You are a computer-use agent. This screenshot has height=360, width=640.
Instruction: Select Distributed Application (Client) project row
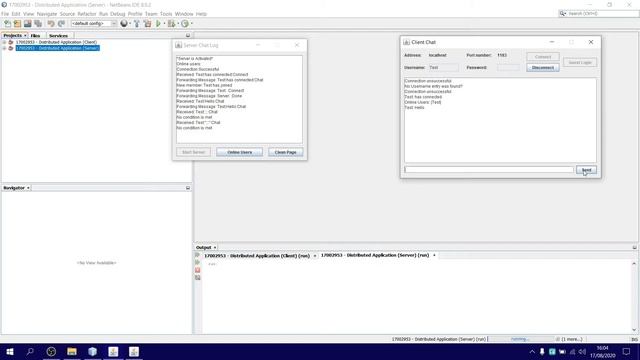(x=56, y=42)
